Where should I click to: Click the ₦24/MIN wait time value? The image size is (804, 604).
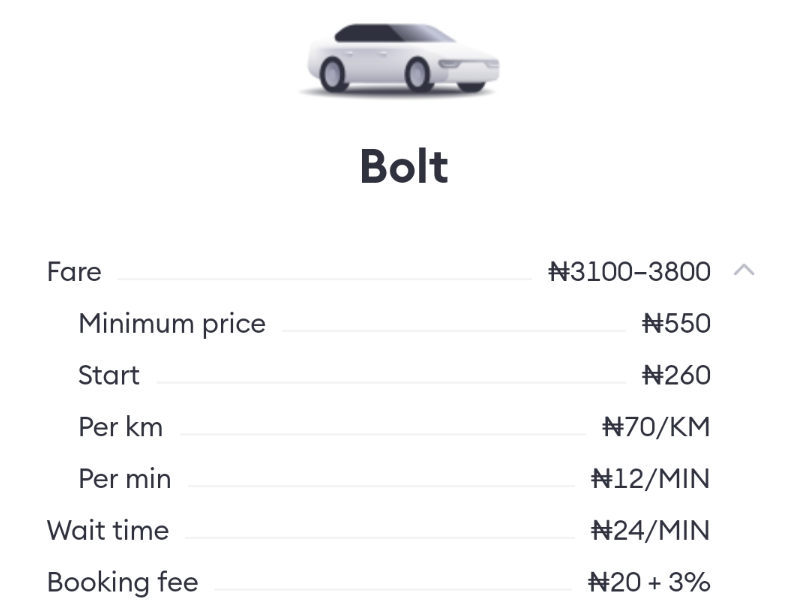(651, 531)
